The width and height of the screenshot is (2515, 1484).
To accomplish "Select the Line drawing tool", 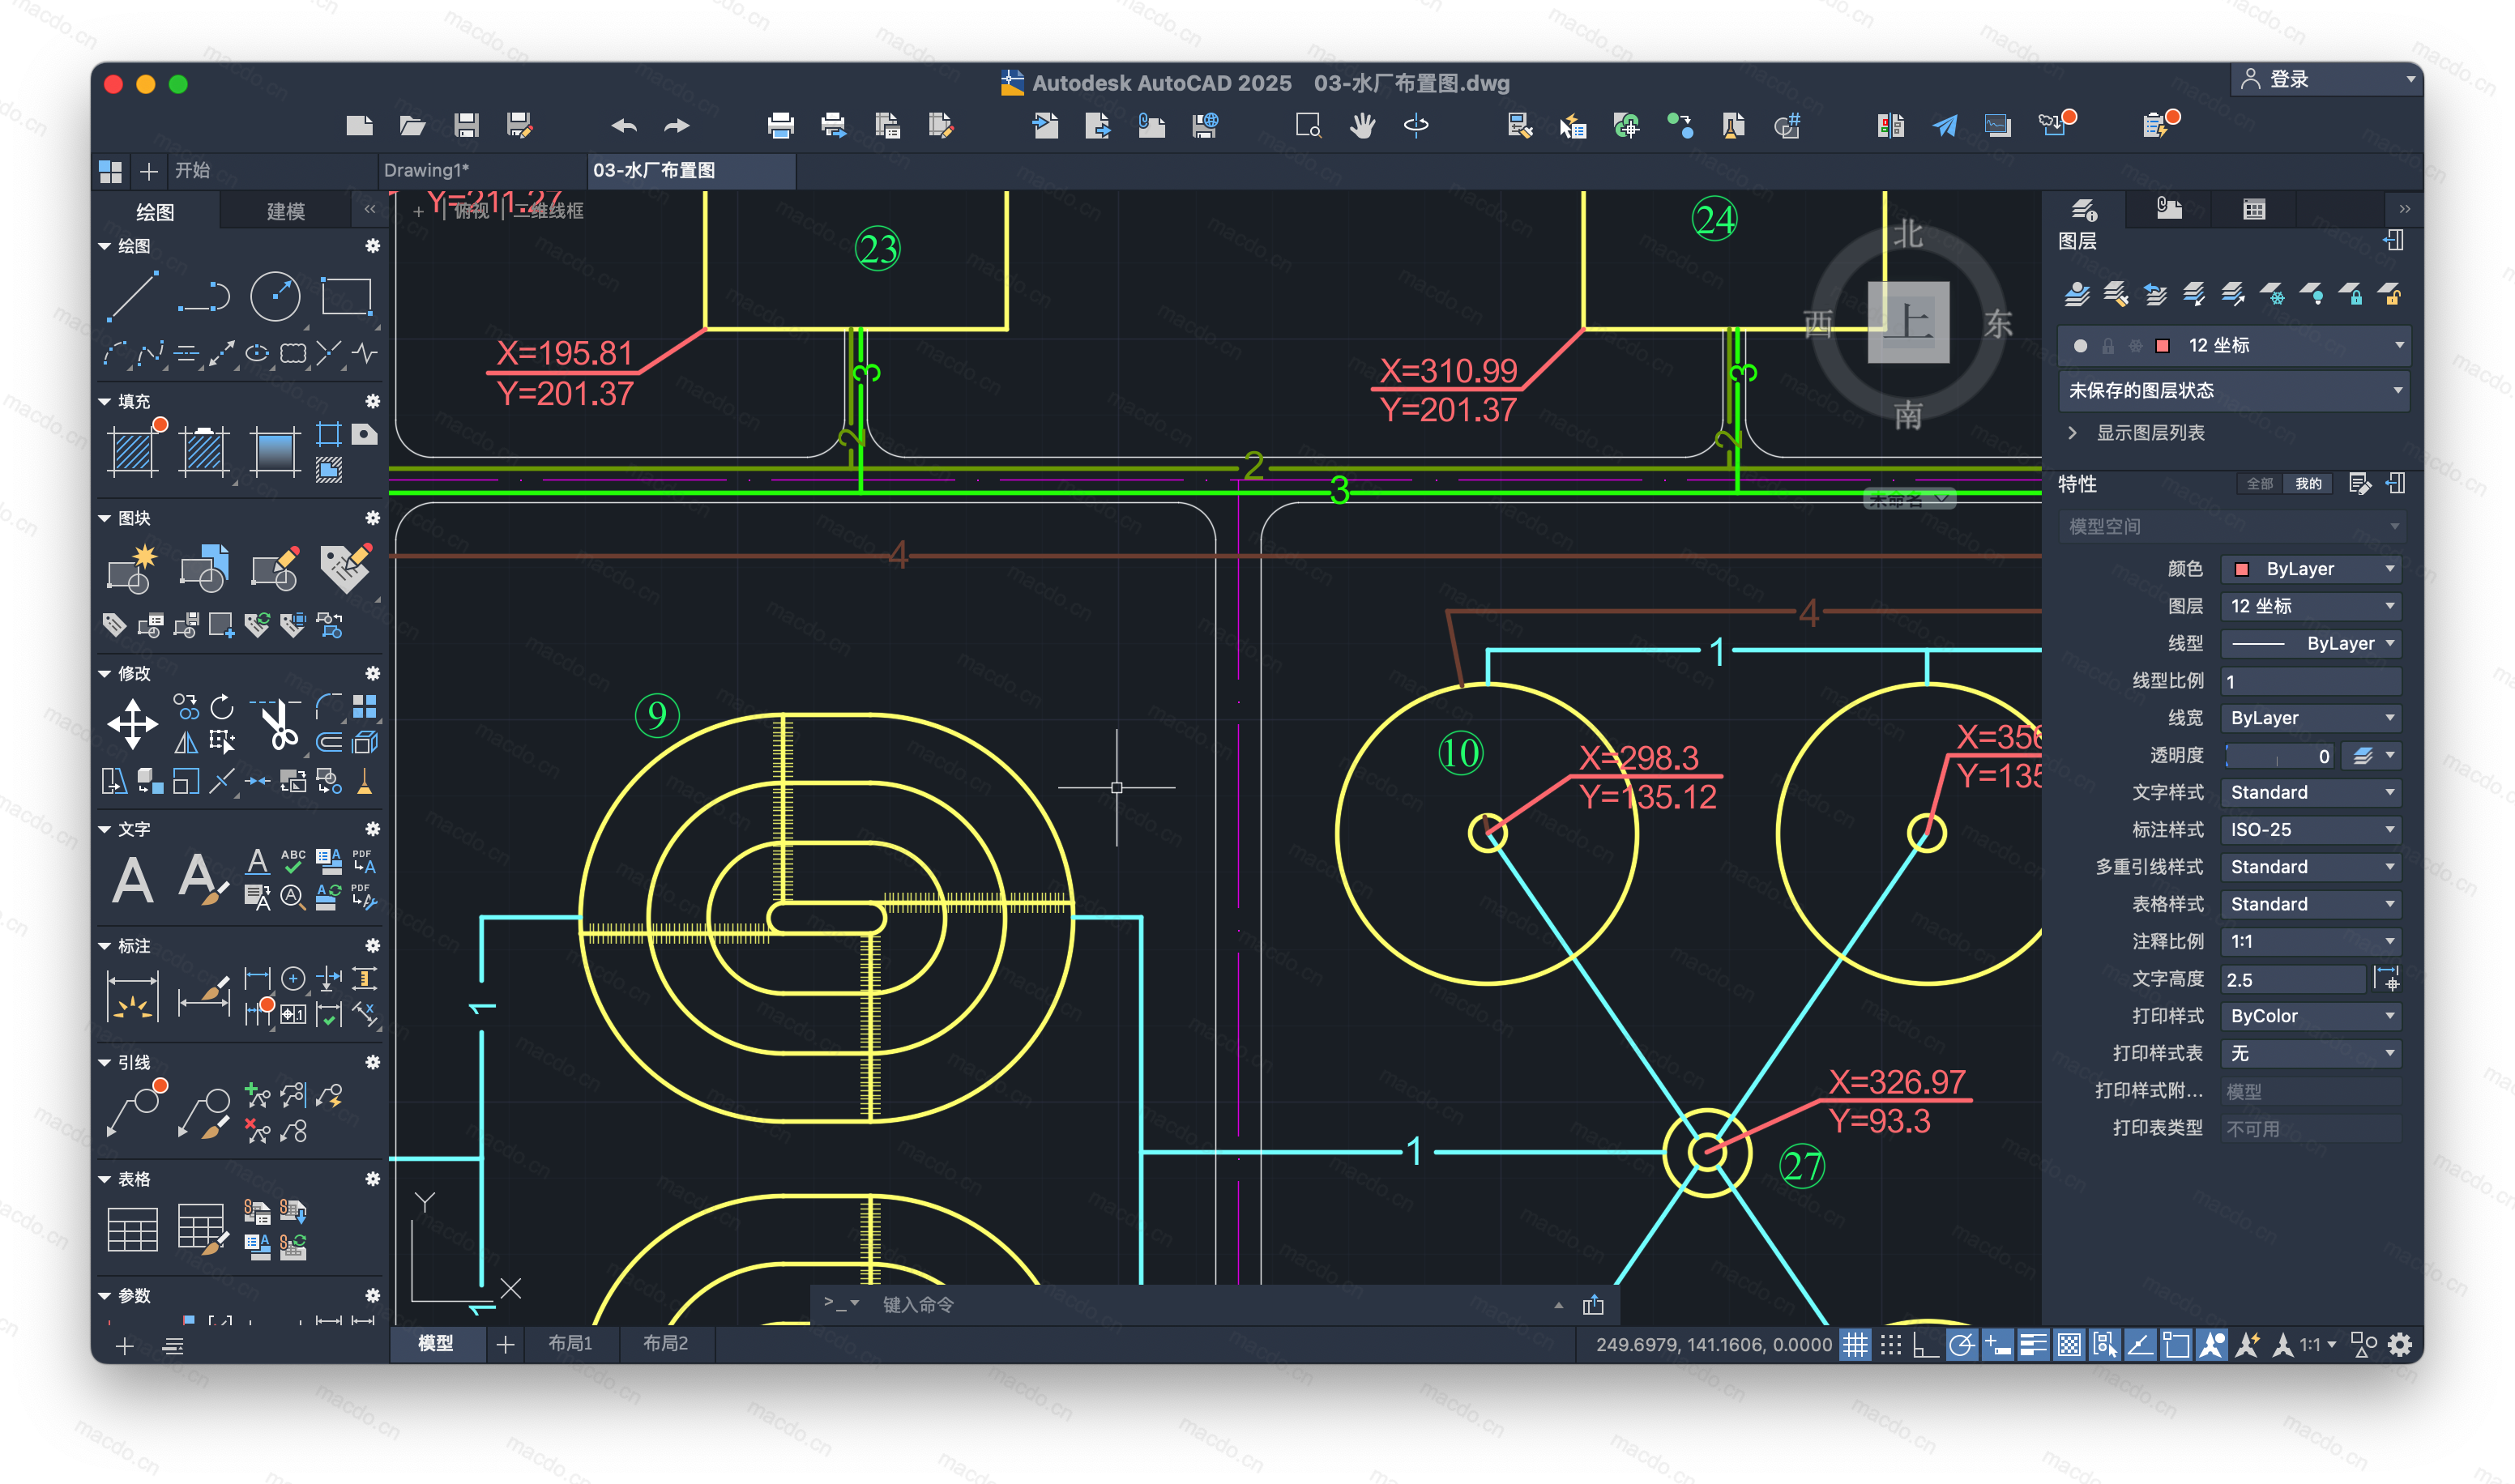I will (132, 296).
